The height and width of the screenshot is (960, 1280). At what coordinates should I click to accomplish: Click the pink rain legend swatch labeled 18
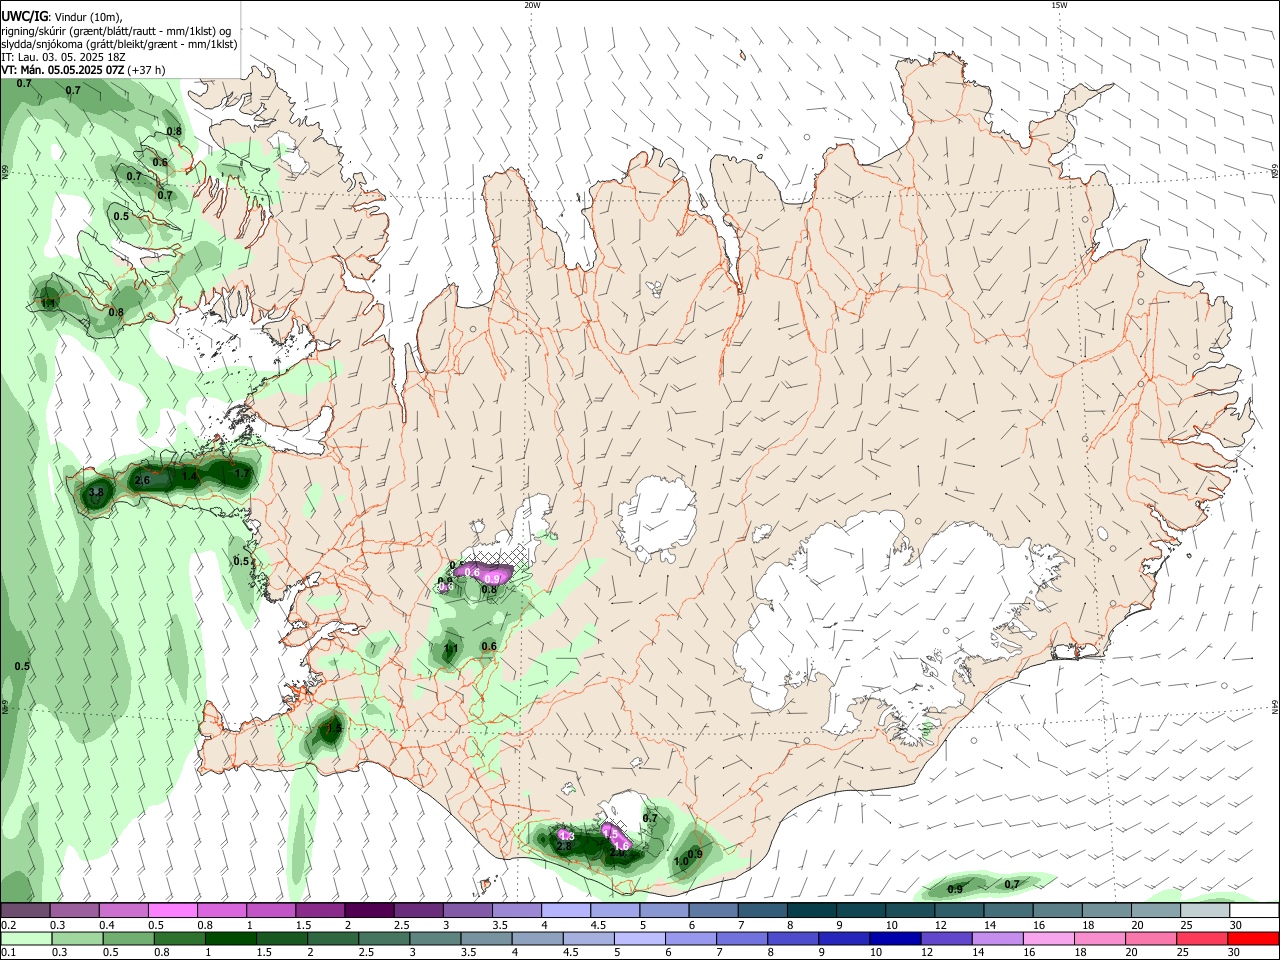[1099, 939]
